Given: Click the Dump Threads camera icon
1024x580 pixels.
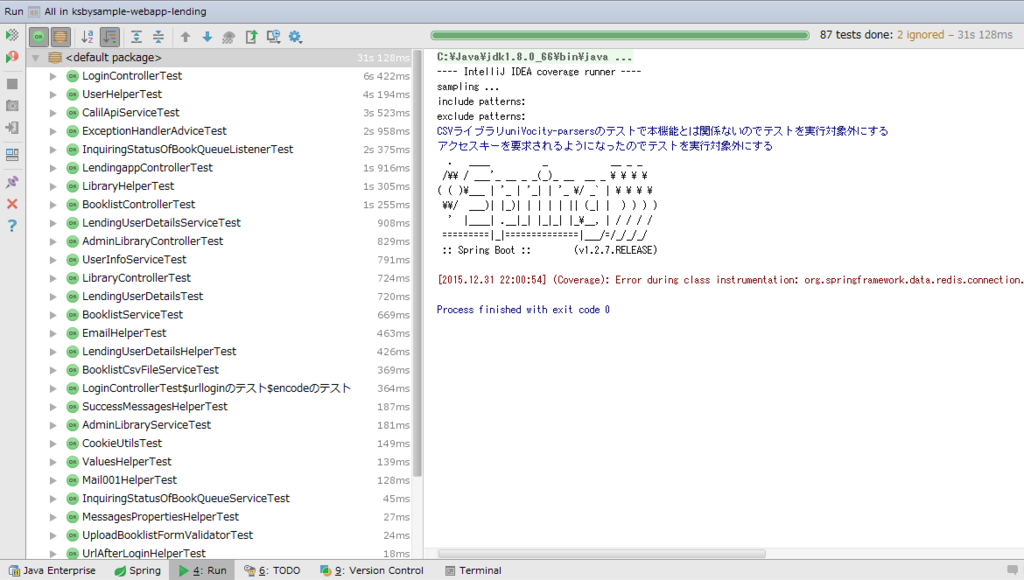Looking at the screenshot, I should click(12, 106).
